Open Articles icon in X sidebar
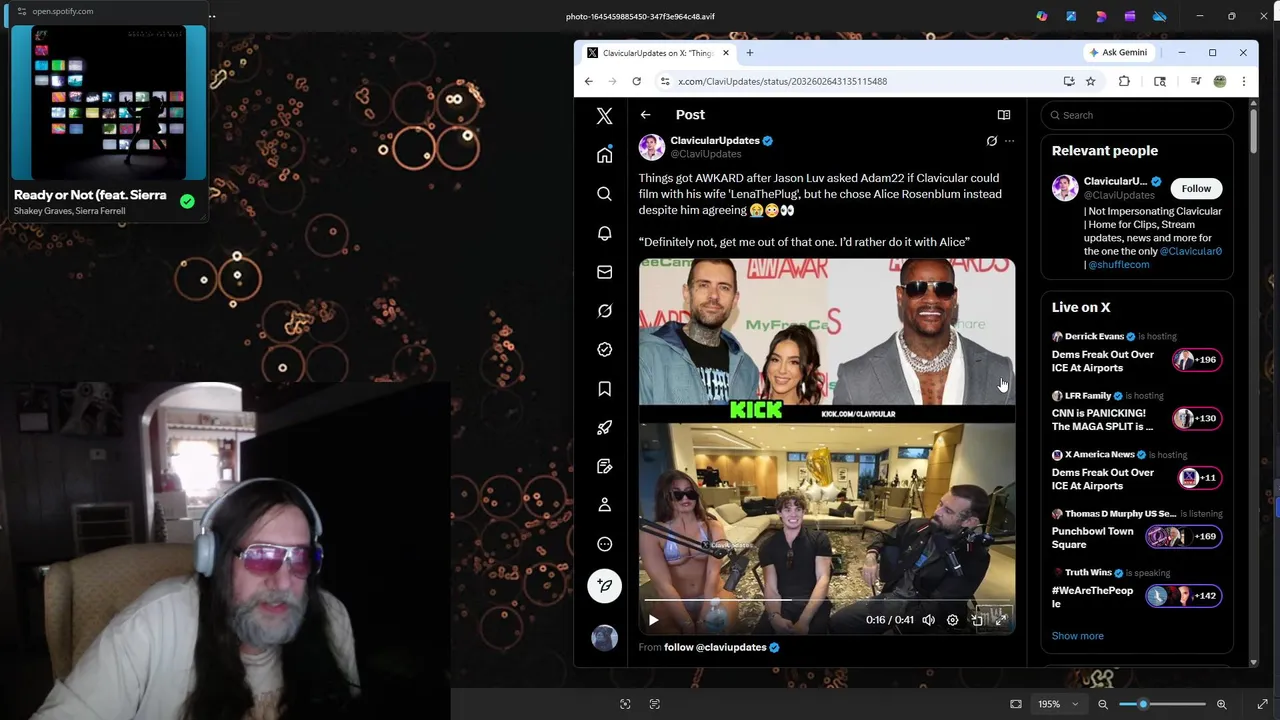 [604, 467]
